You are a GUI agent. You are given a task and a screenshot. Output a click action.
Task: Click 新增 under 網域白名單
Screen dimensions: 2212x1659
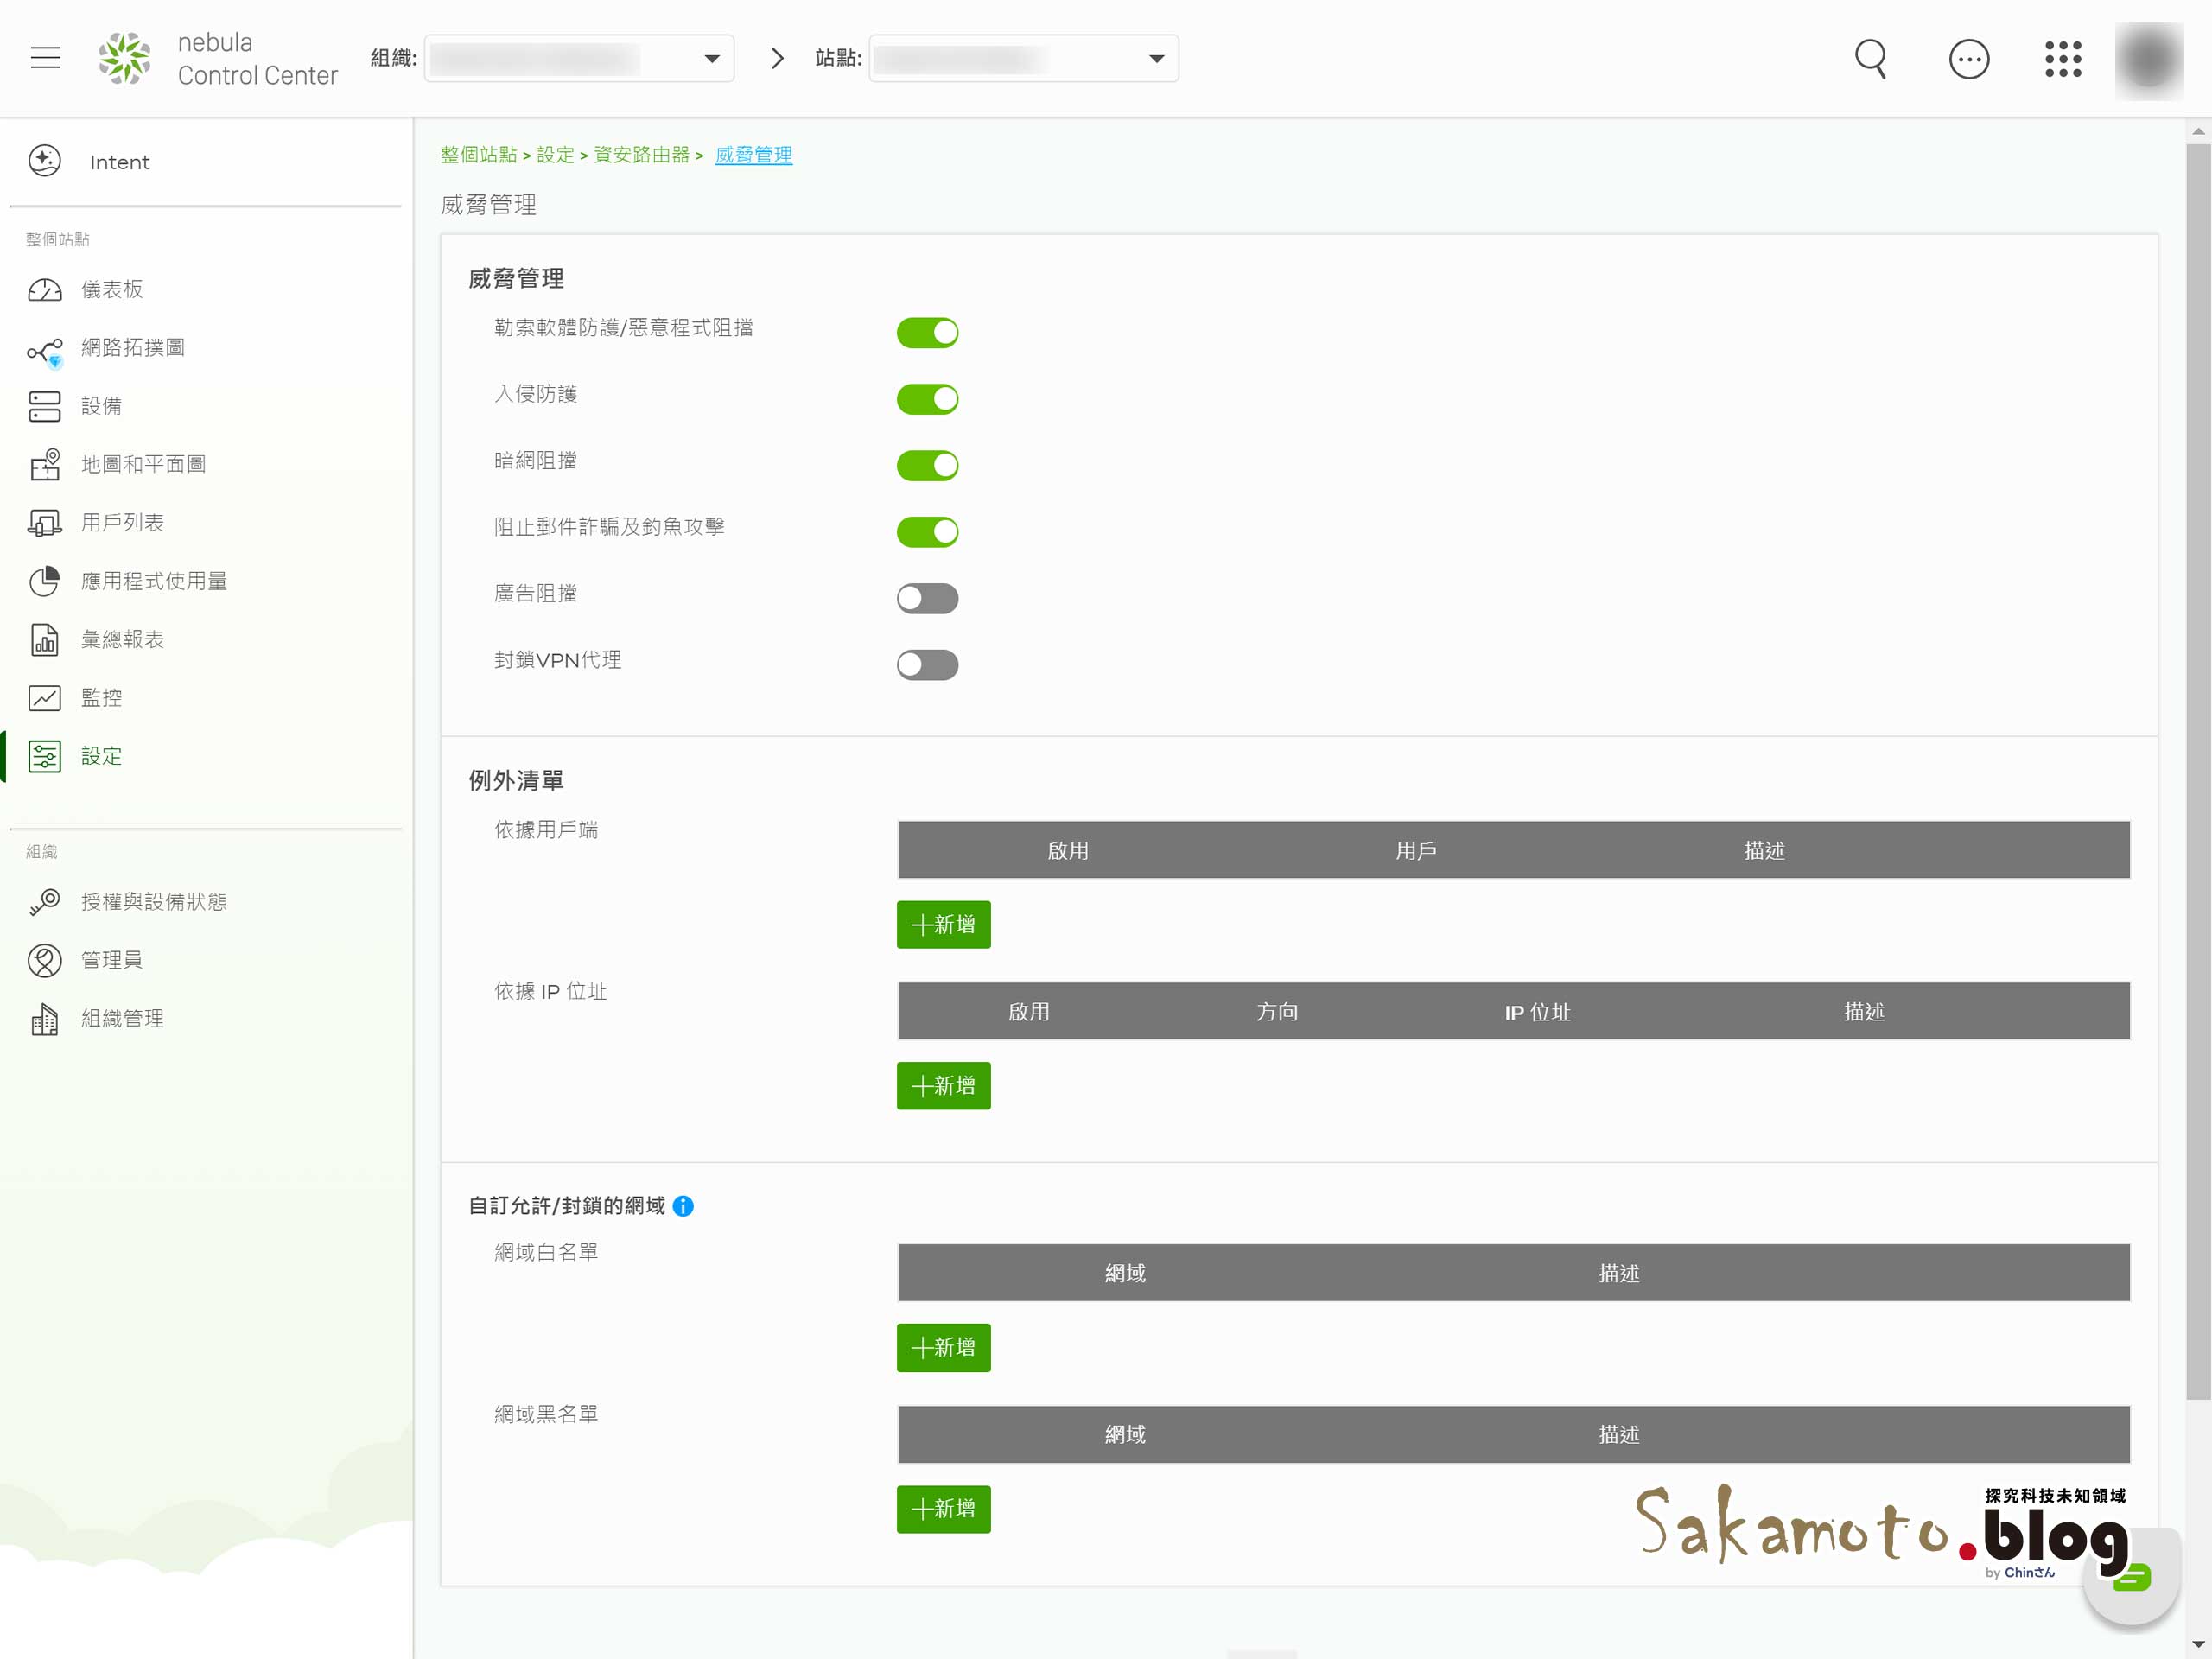943,1348
